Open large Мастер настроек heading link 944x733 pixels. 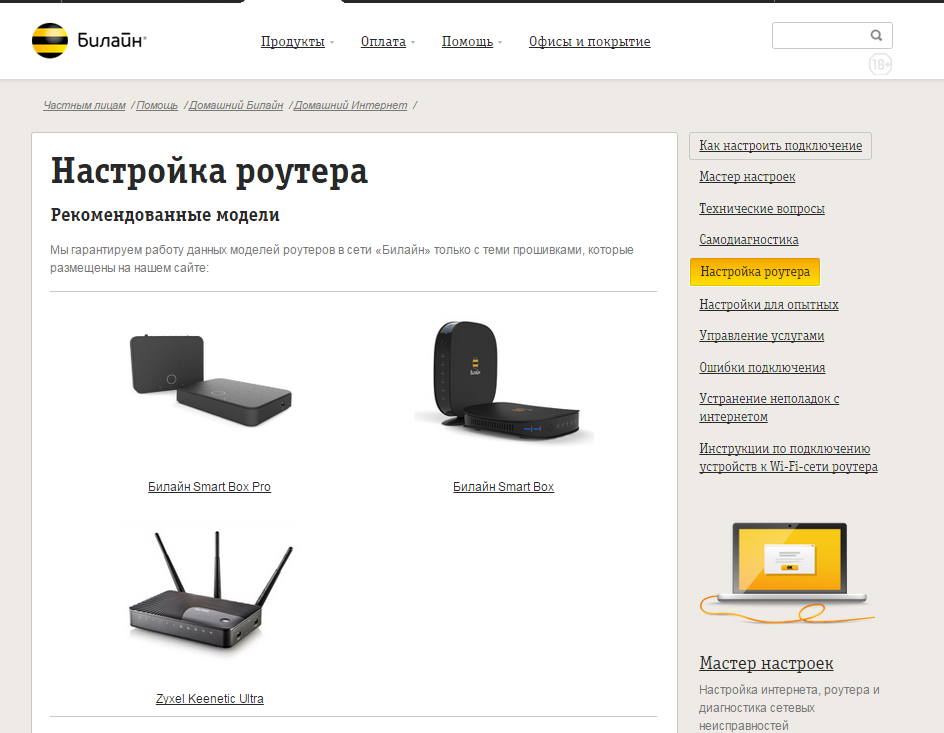(766, 663)
